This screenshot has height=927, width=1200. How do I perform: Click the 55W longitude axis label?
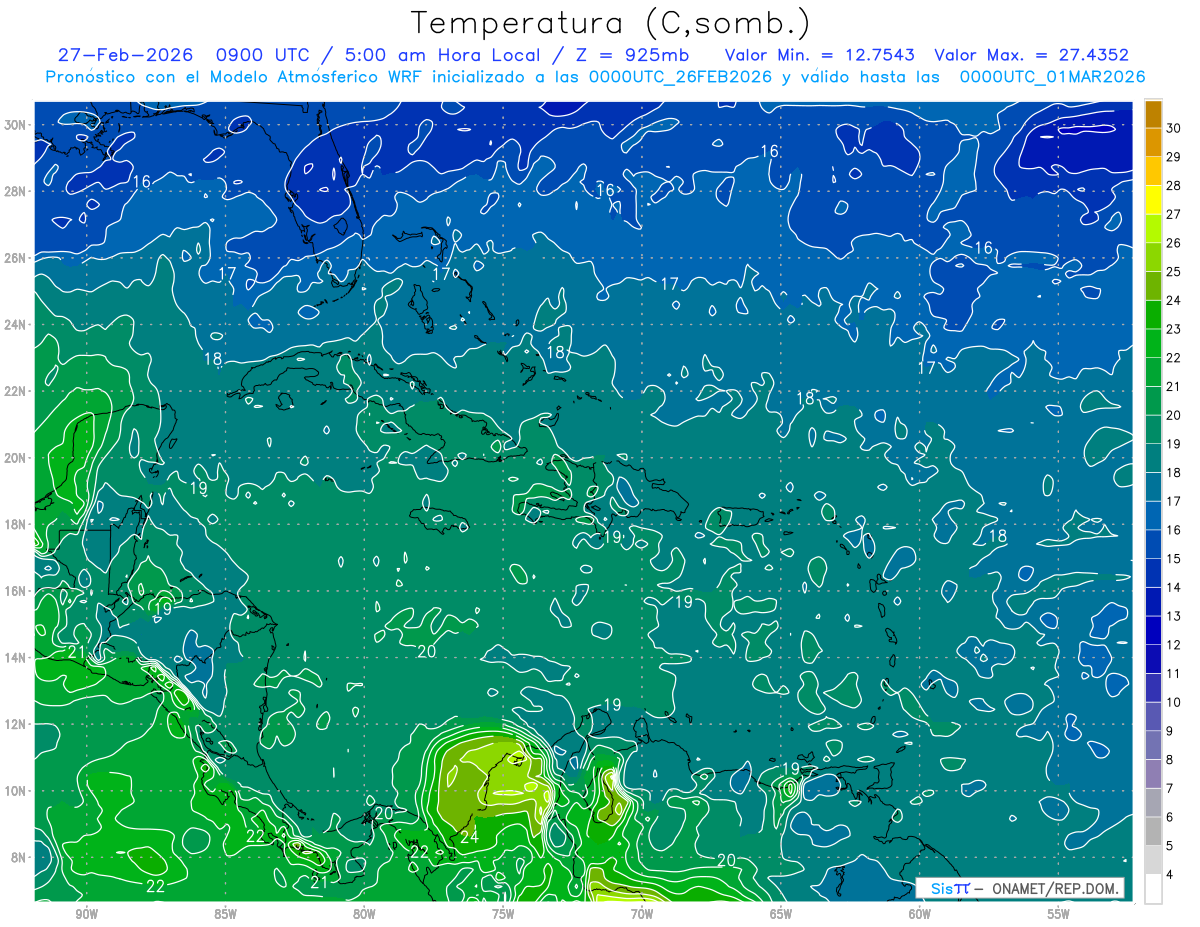pyautogui.click(x=1059, y=914)
